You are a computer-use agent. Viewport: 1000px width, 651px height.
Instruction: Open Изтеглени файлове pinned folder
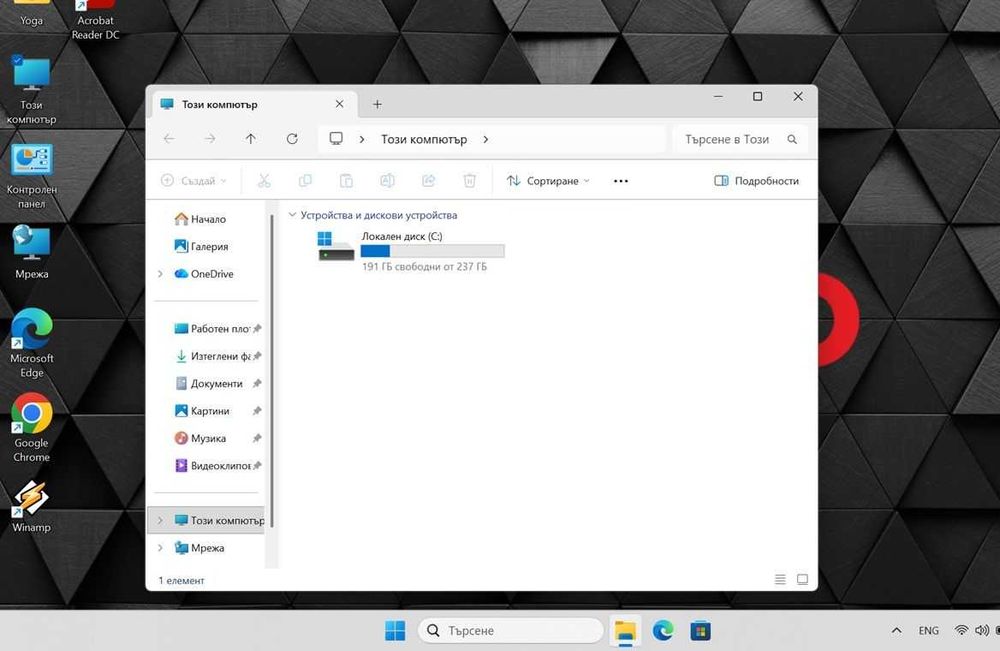click(x=212, y=356)
